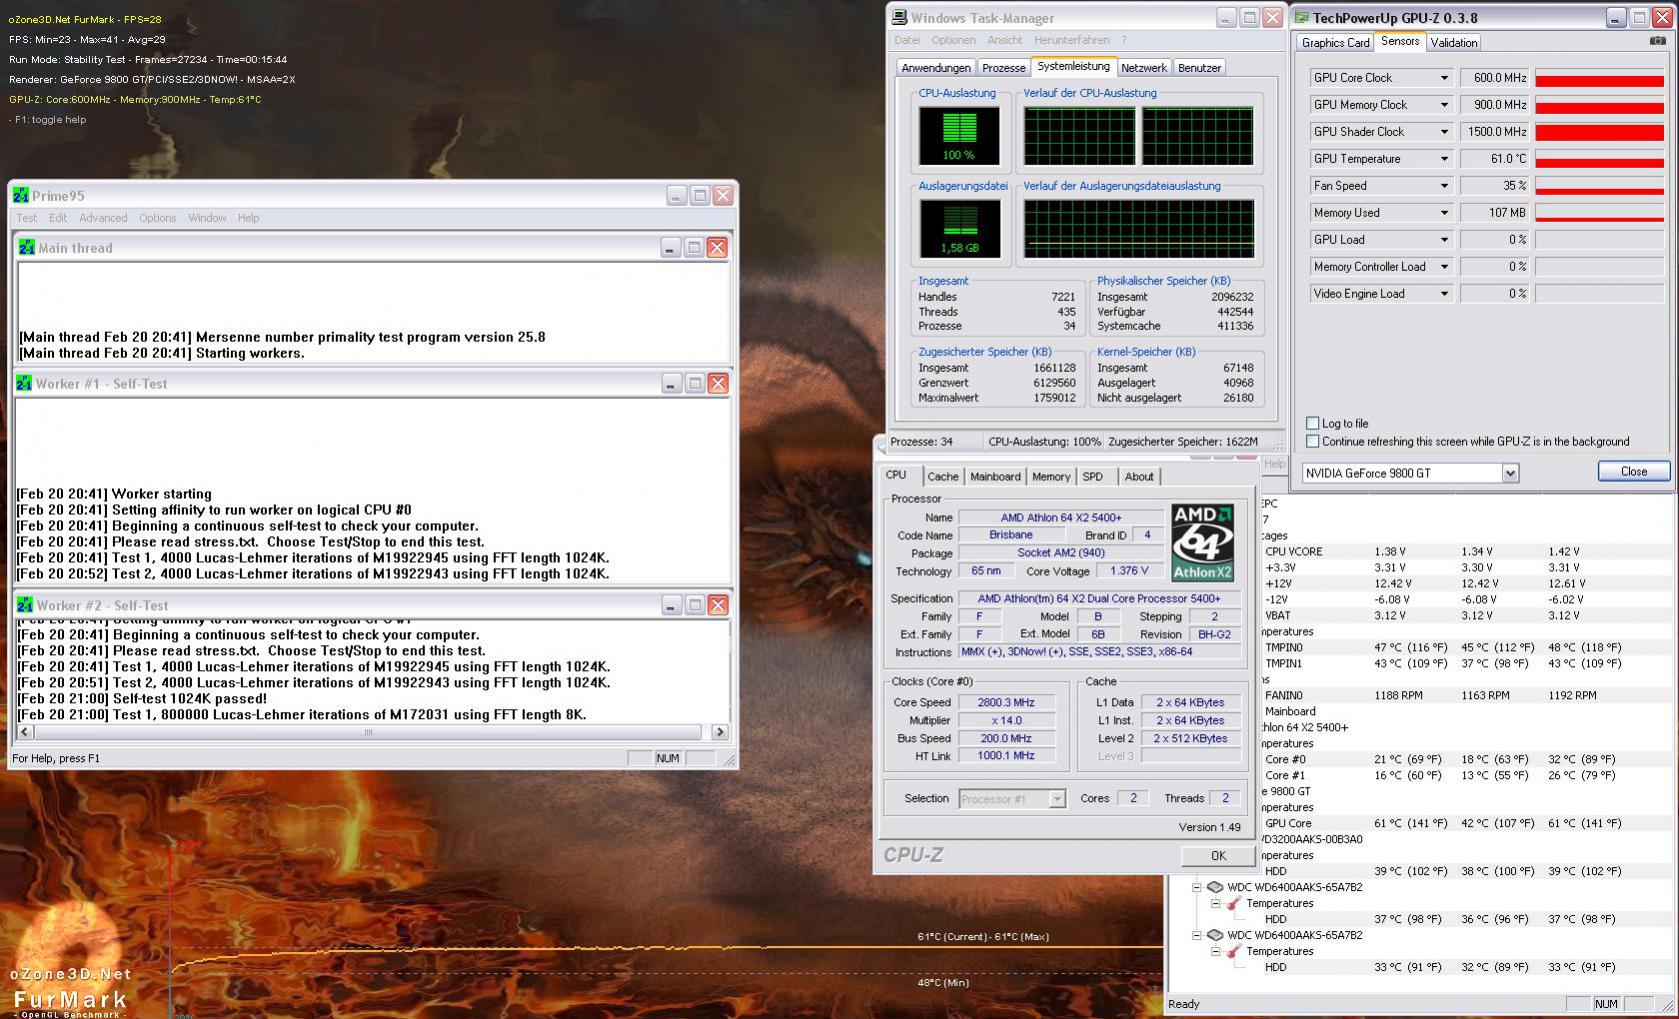Switch to the Prozesse tab in Task-Manager
The width and height of the screenshot is (1679, 1019).
click(1003, 68)
